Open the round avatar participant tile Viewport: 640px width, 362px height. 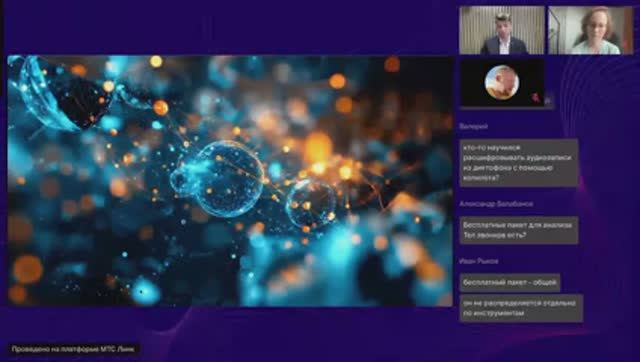point(502,83)
